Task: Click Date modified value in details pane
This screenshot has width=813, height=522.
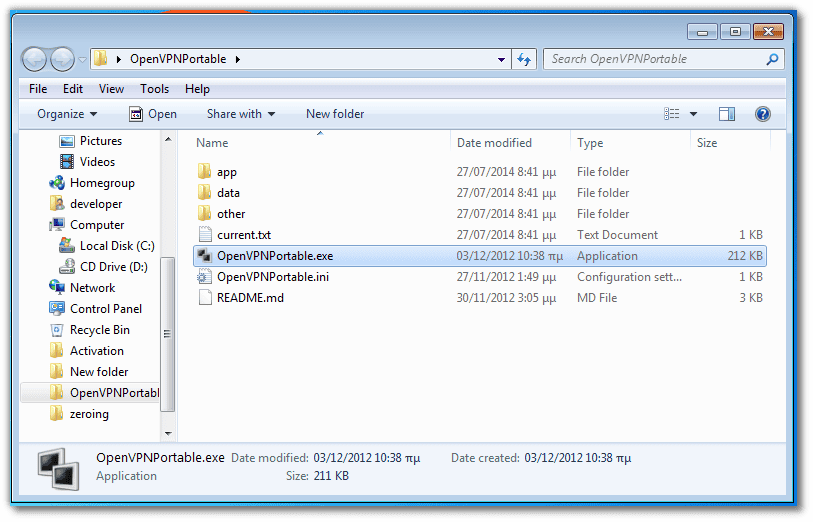Action: [367, 458]
